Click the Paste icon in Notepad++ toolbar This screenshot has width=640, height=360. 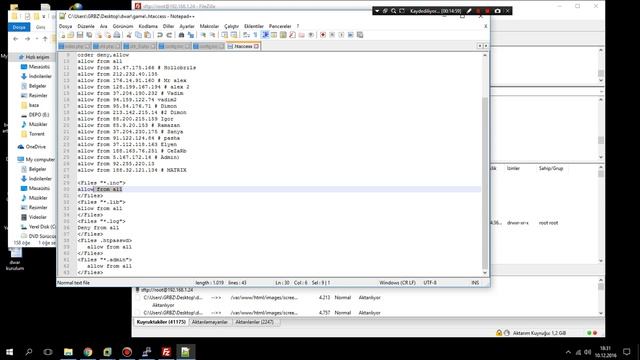coord(147,35)
